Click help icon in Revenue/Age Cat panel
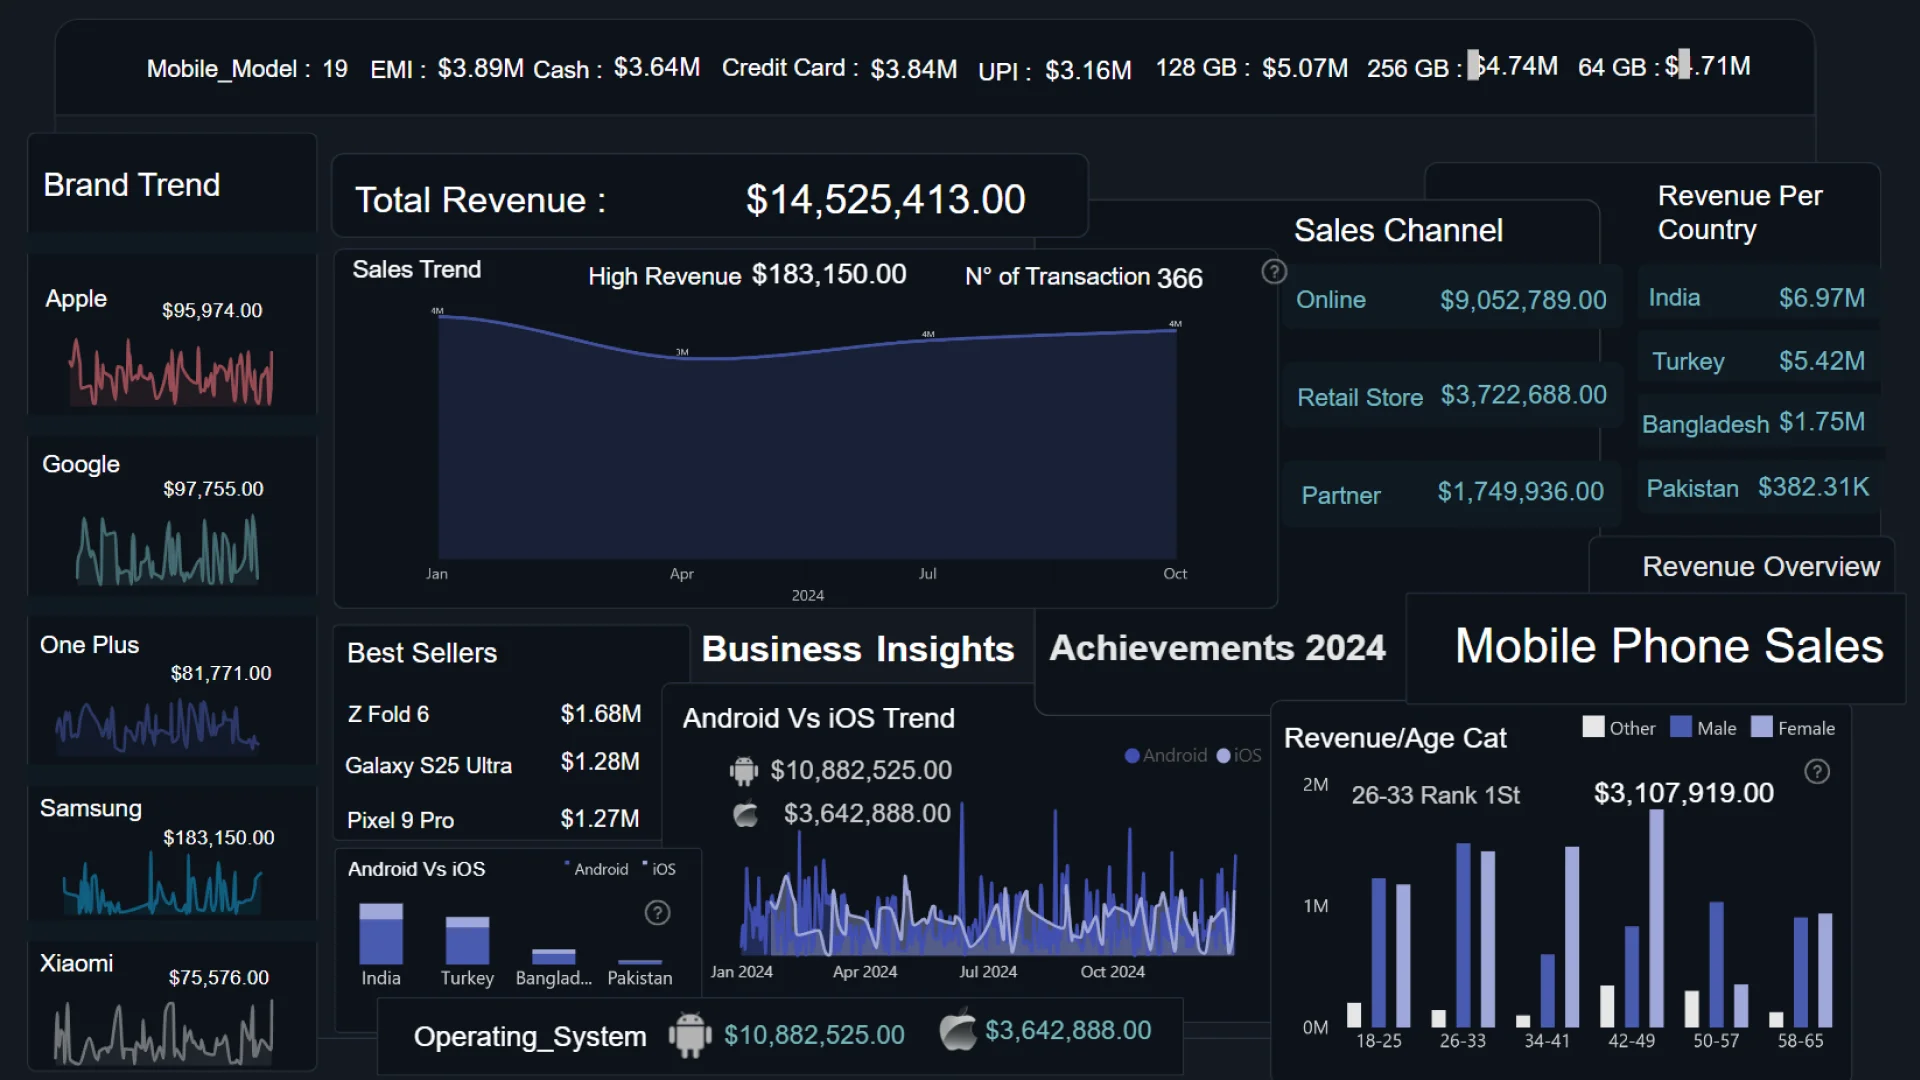This screenshot has height=1080, width=1920. (x=1817, y=772)
